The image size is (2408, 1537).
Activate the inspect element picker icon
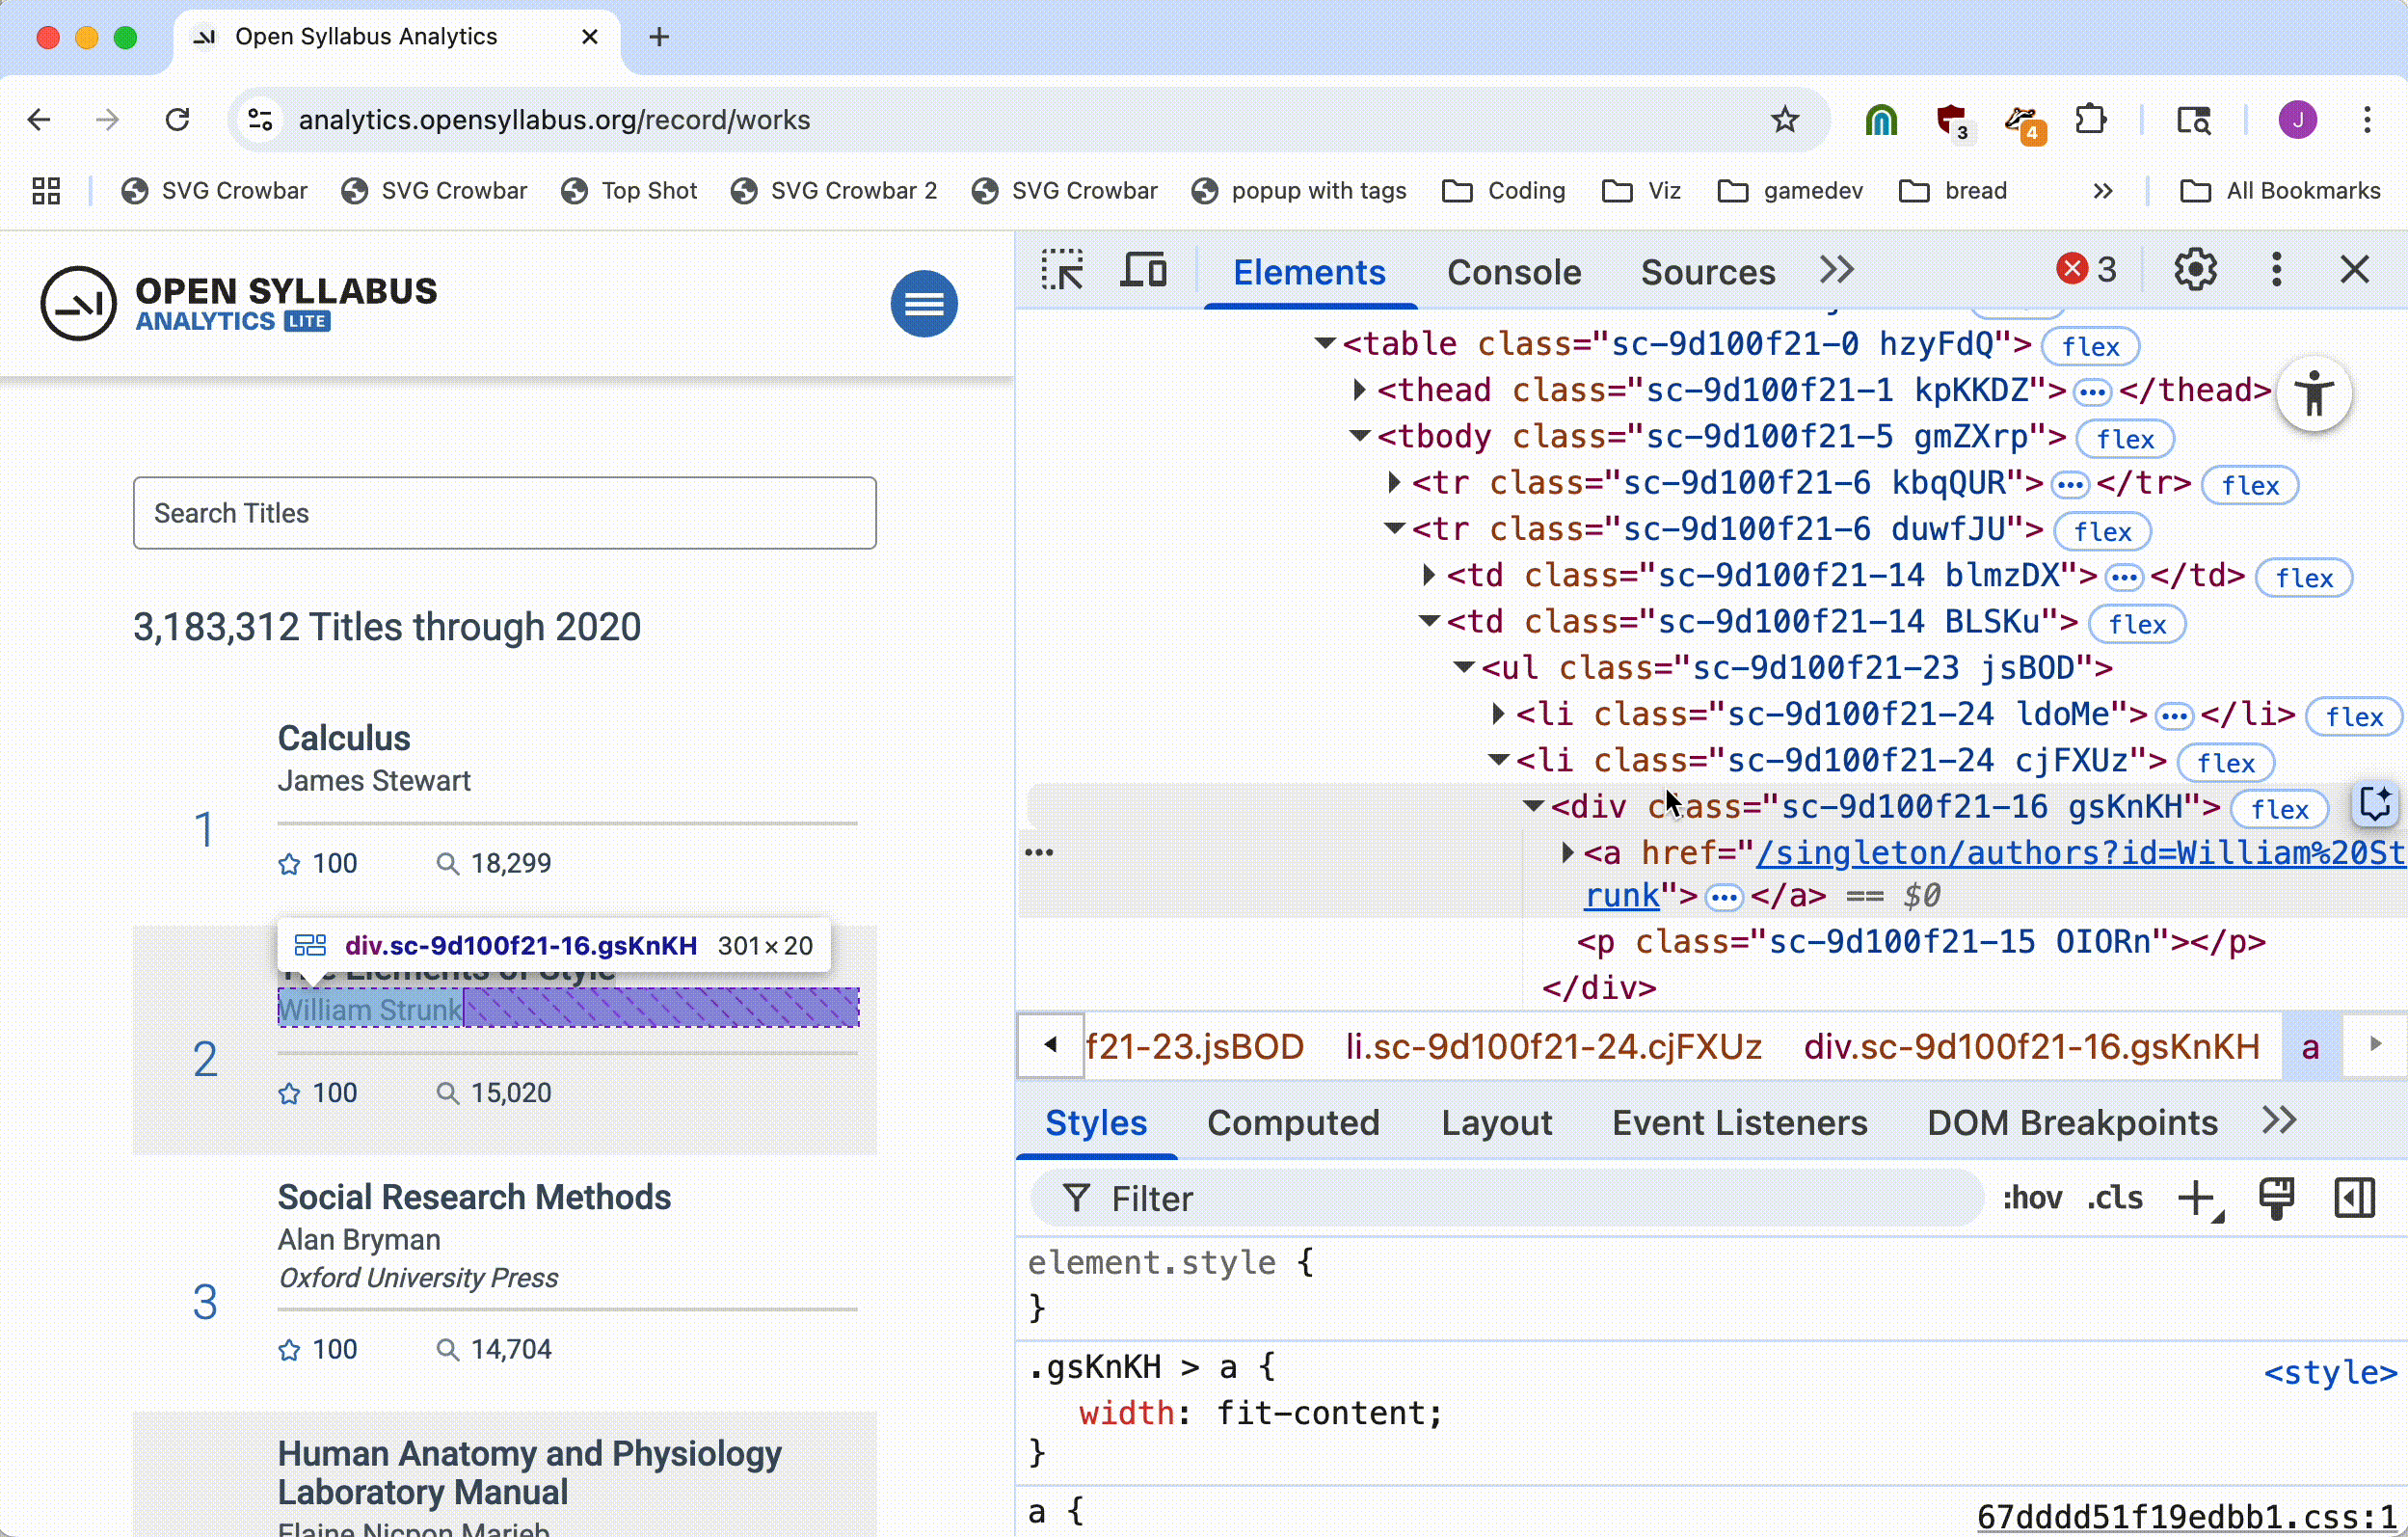tap(1061, 270)
